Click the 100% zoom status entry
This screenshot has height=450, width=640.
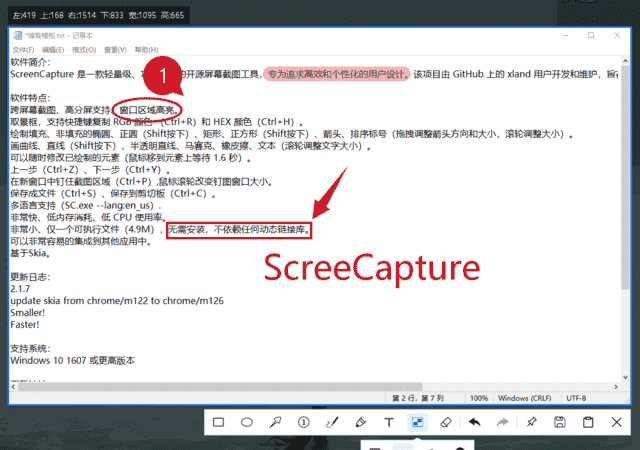tap(479, 398)
